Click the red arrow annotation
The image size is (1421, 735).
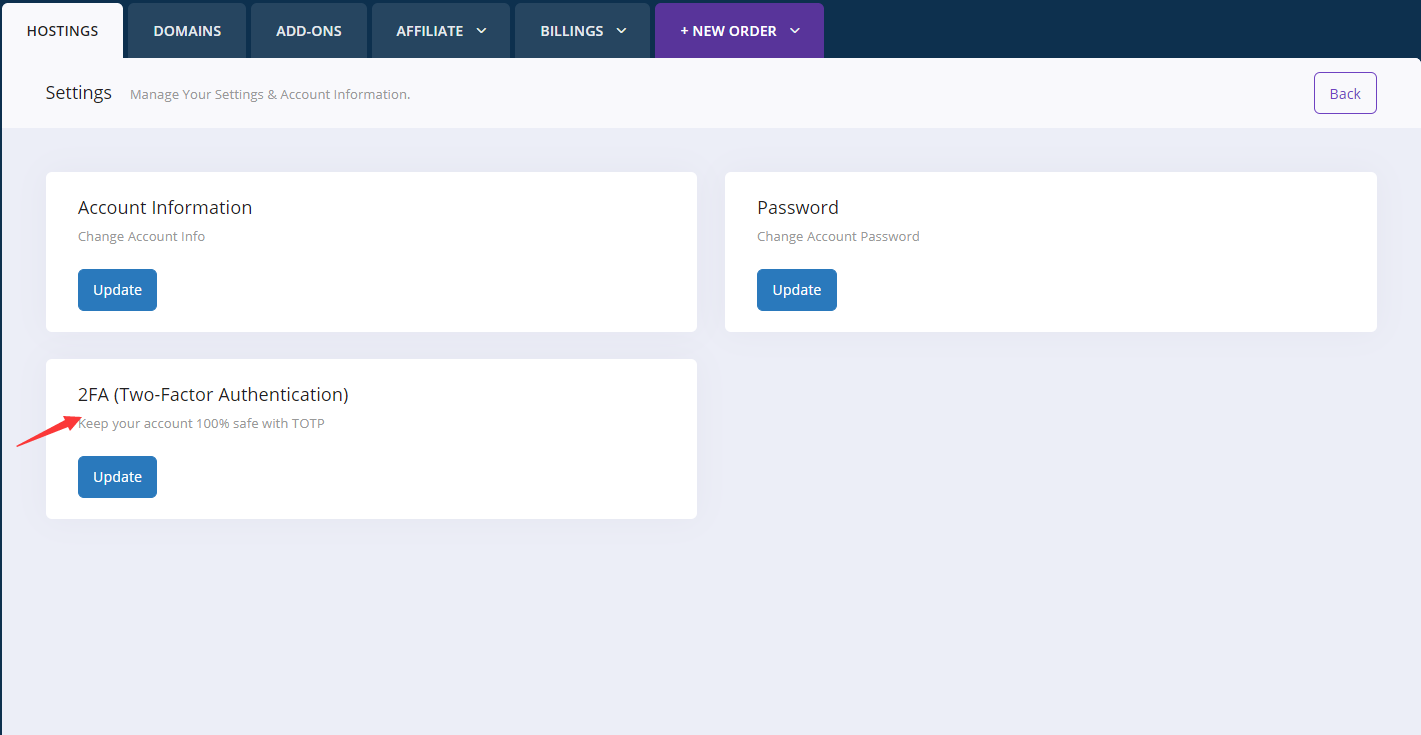point(47,433)
